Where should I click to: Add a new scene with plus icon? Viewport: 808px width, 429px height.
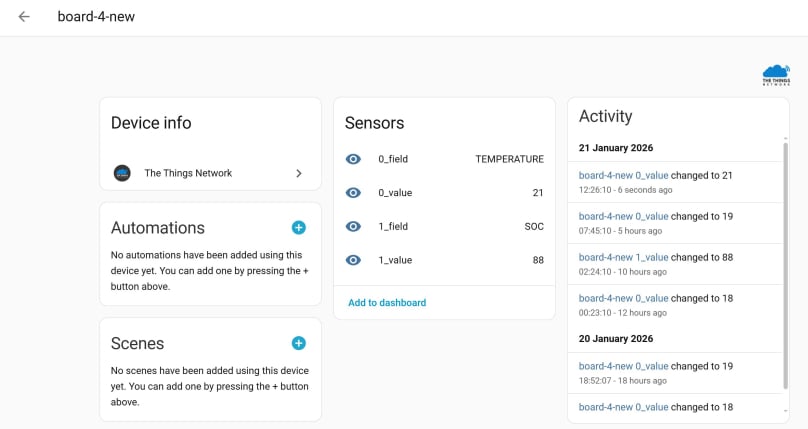tap(298, 343)
